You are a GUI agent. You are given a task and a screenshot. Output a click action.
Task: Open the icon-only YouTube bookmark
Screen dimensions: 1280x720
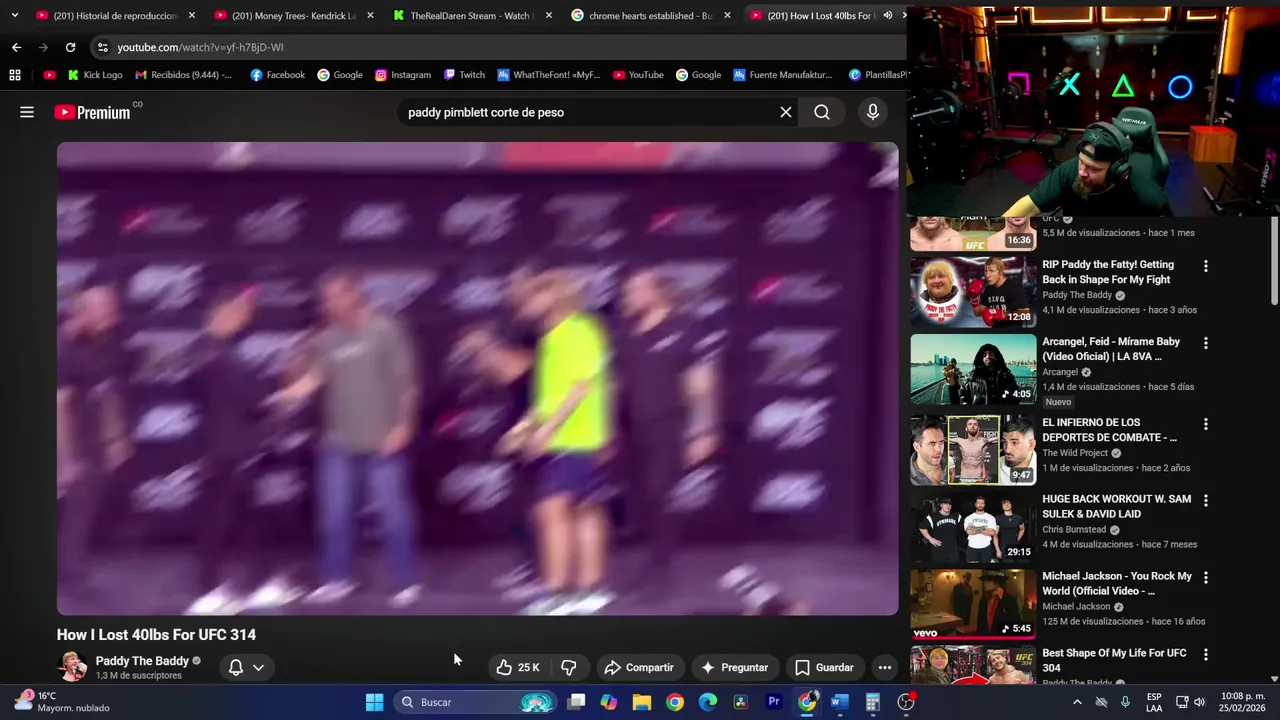point(50,75)
